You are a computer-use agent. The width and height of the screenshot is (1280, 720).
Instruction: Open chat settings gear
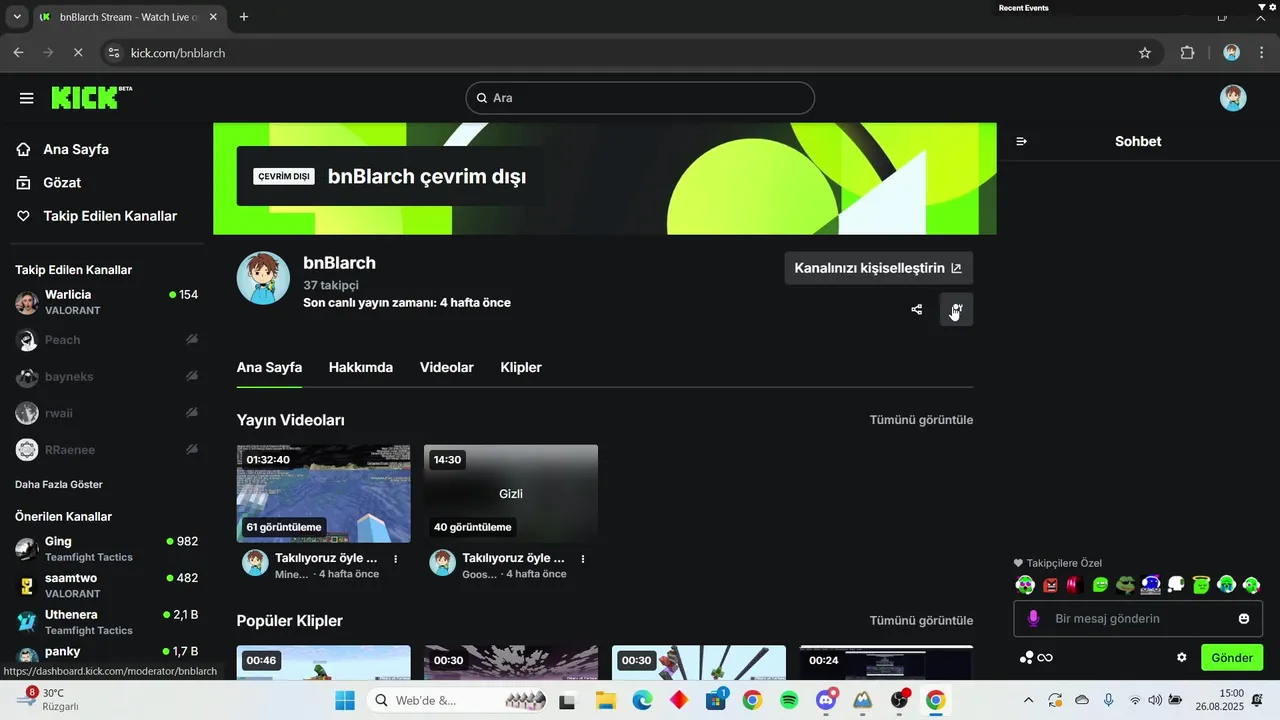pos(1182,658)
